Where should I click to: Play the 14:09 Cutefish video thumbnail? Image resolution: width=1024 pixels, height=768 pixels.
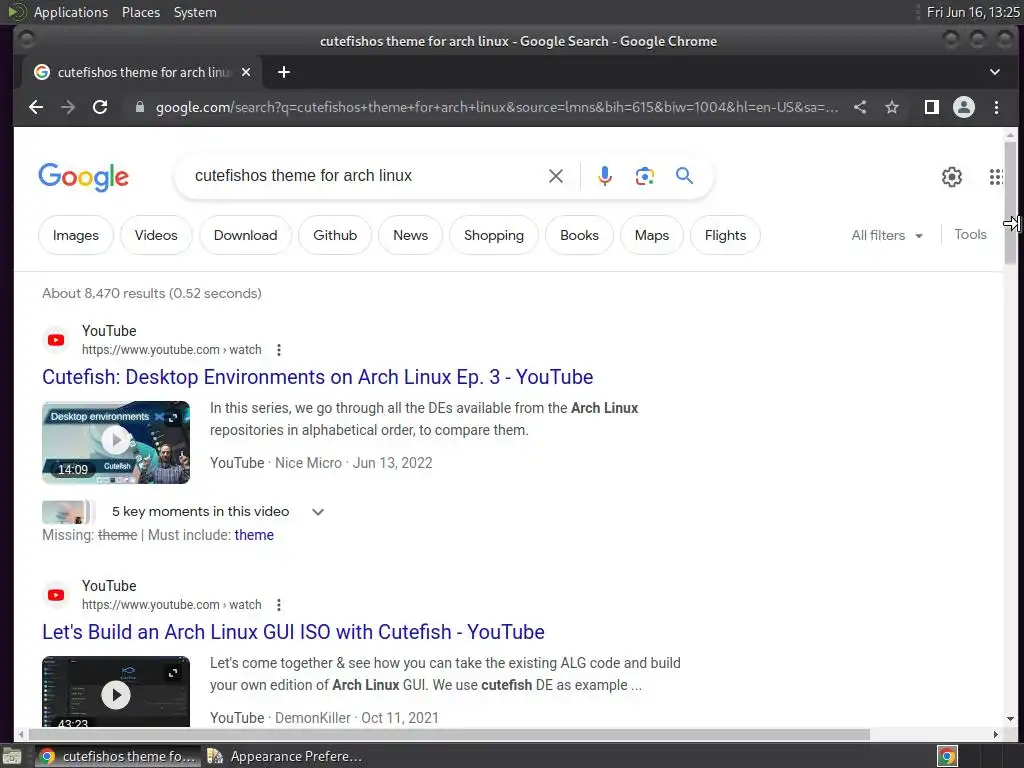(x=116, y=442)
